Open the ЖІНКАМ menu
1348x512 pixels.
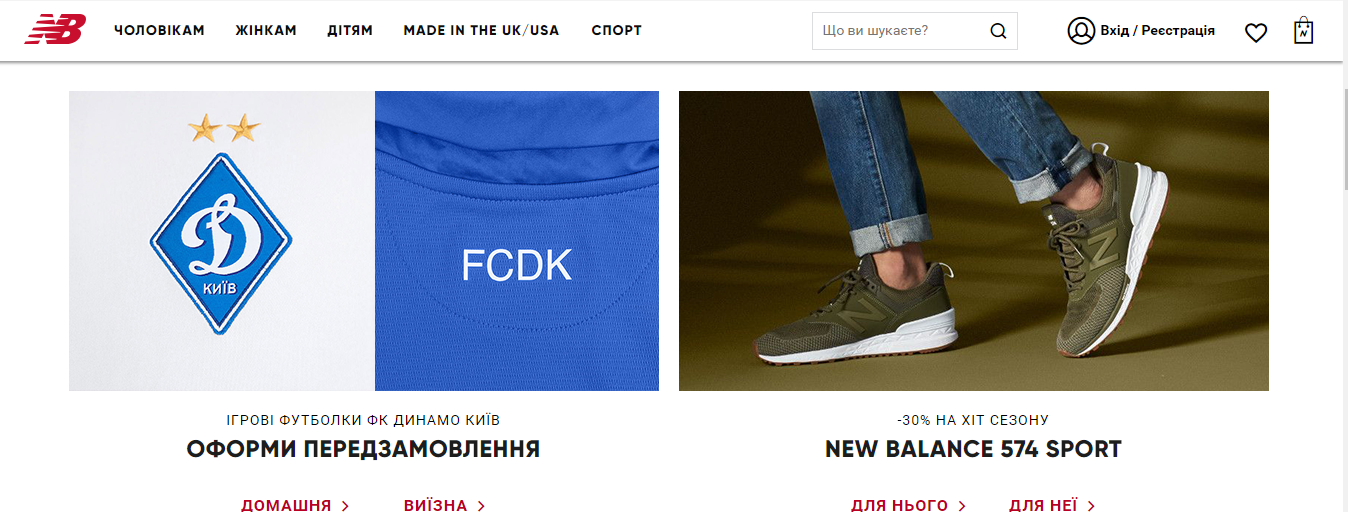pos(266,30)
